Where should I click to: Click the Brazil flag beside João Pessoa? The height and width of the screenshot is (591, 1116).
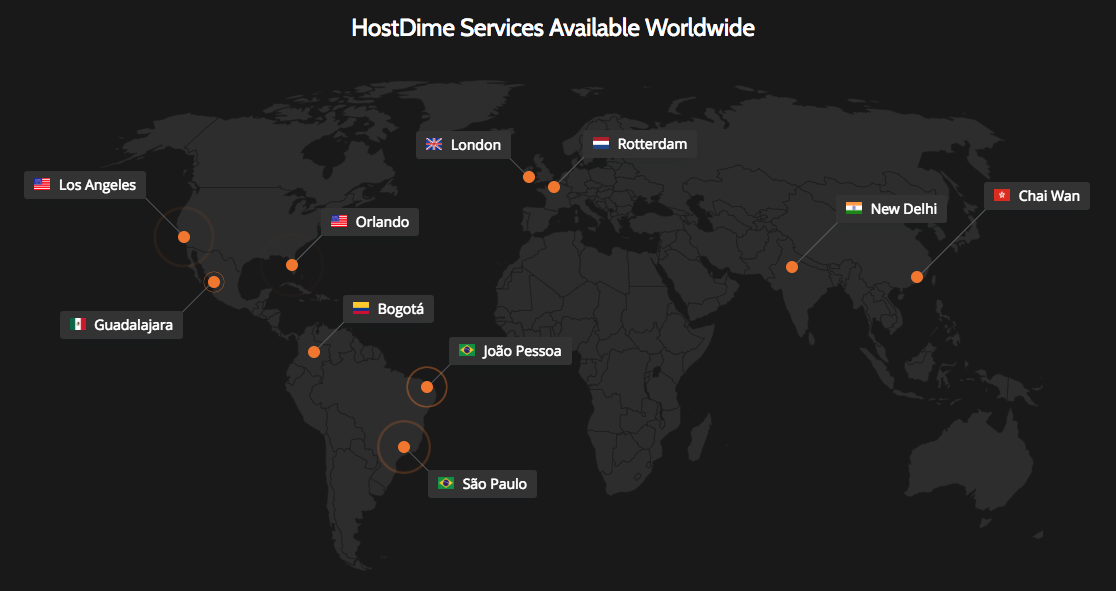pos(467,350)
